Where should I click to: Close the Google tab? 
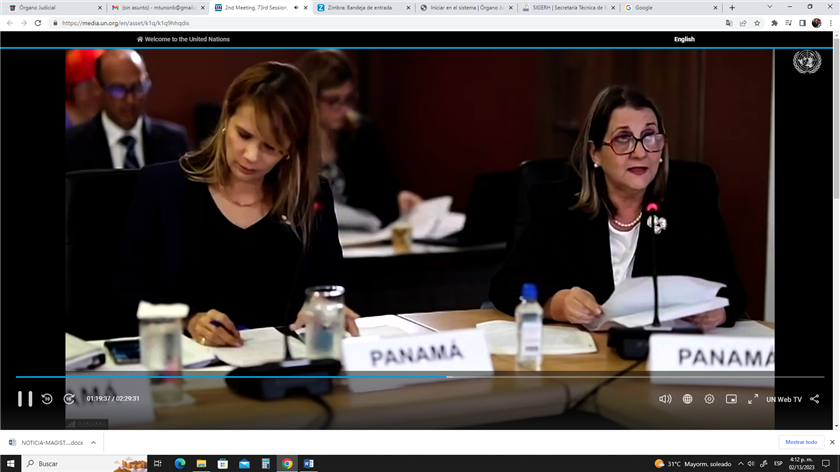click(715, 8)
